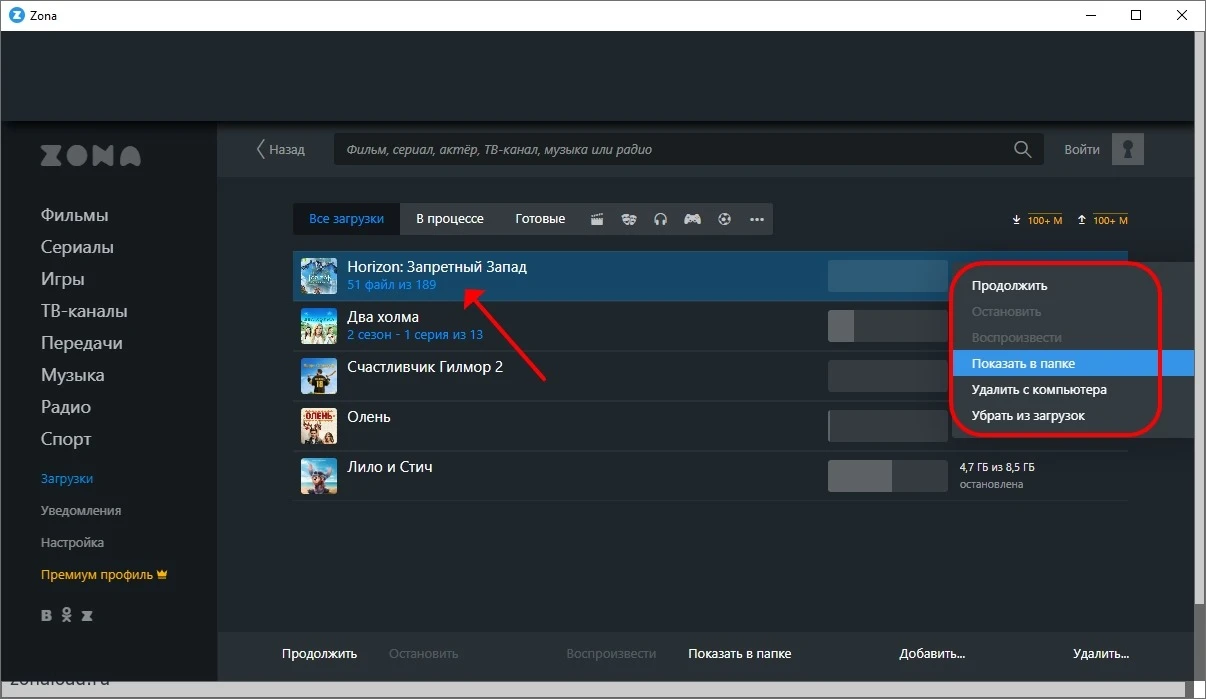Open Настройка in sidebar

[x=72, y=542]
